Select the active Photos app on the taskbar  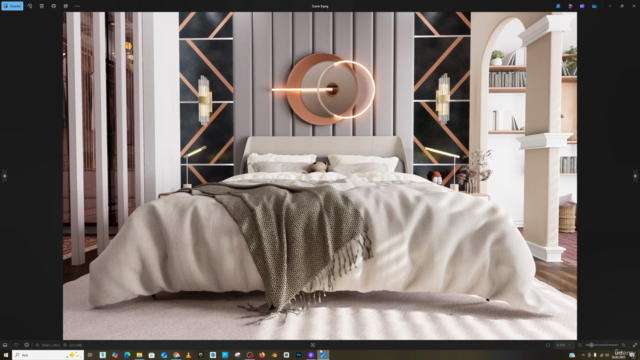[x=323, y=355]
